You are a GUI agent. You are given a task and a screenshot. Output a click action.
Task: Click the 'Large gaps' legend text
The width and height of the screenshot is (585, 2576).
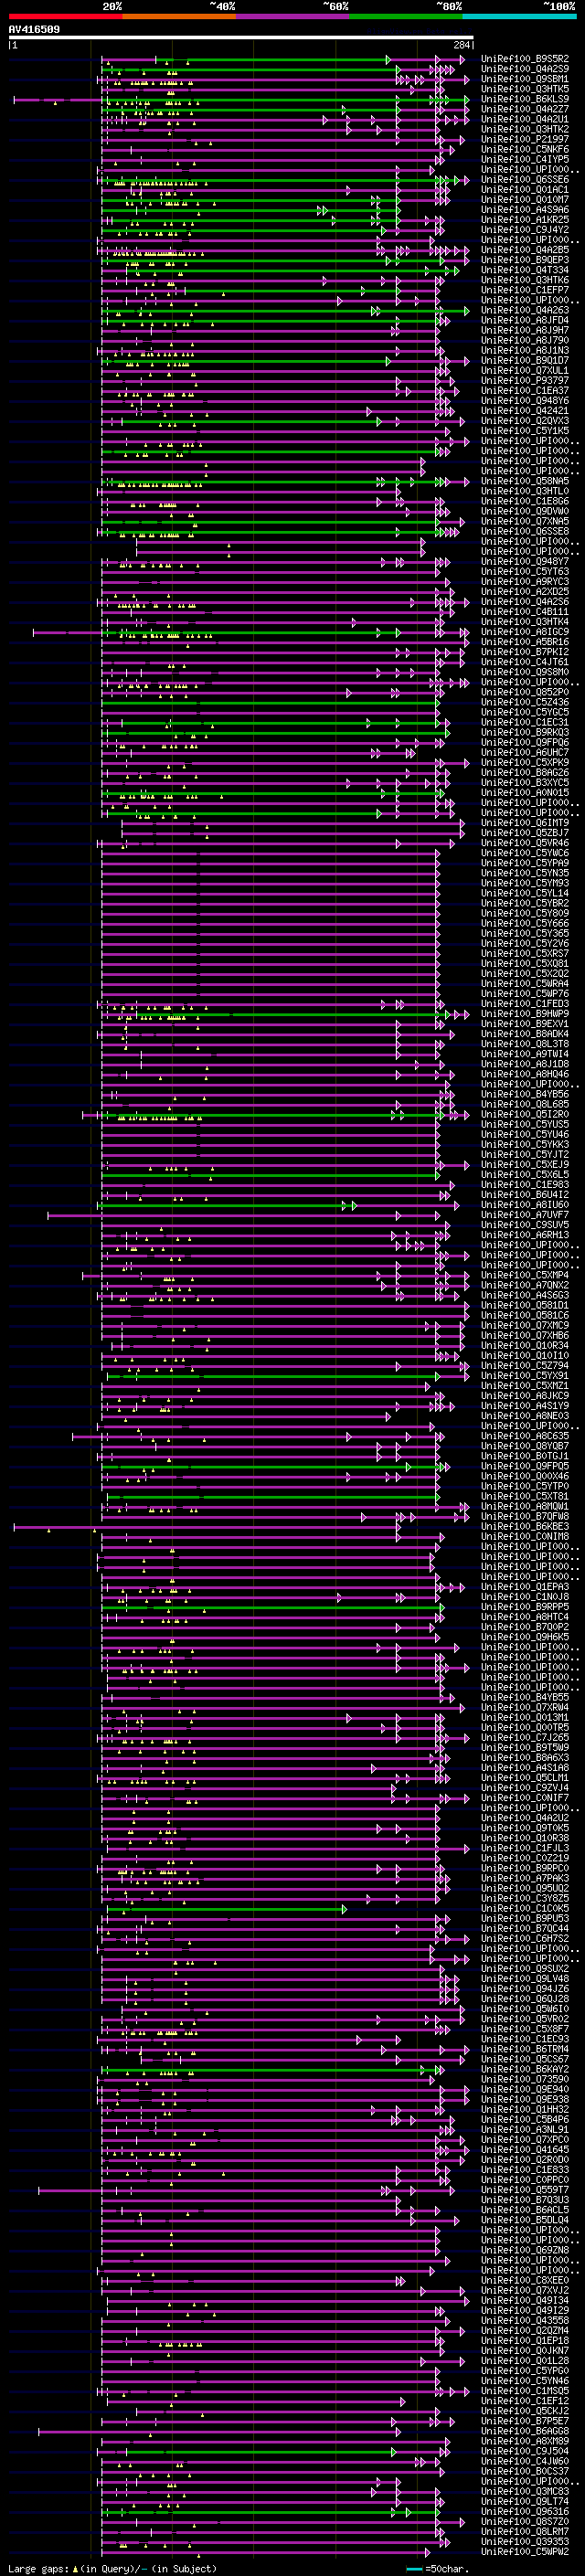(x=38, y=2569)
